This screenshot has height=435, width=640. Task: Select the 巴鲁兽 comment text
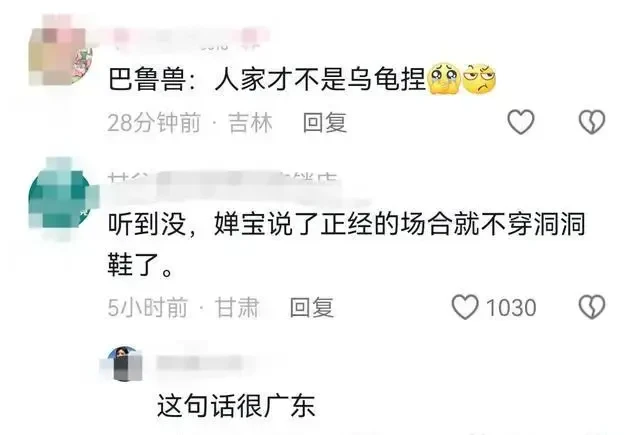pos(302,79)
